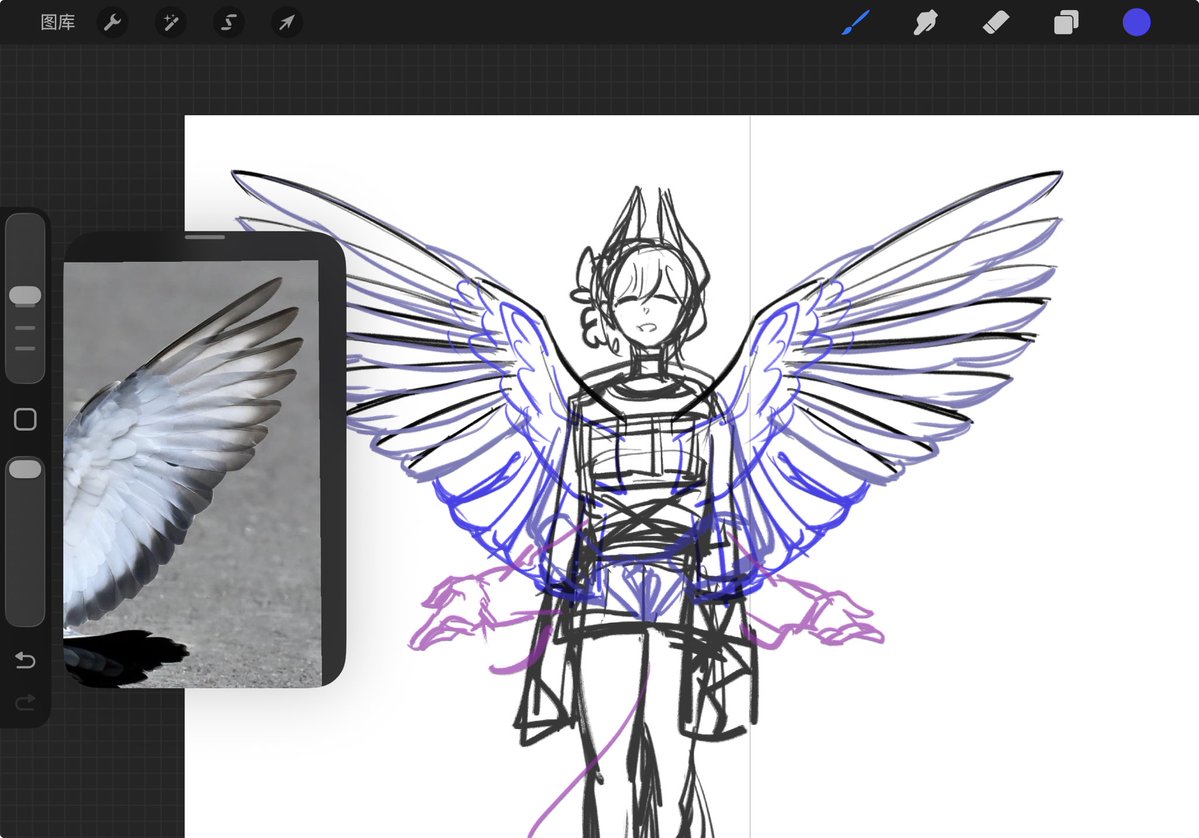Image resolution: width=1199 pixels, height=838 pixels.
Task: Tap the square Modify eyedropper button
Action: tap(25, 419)
